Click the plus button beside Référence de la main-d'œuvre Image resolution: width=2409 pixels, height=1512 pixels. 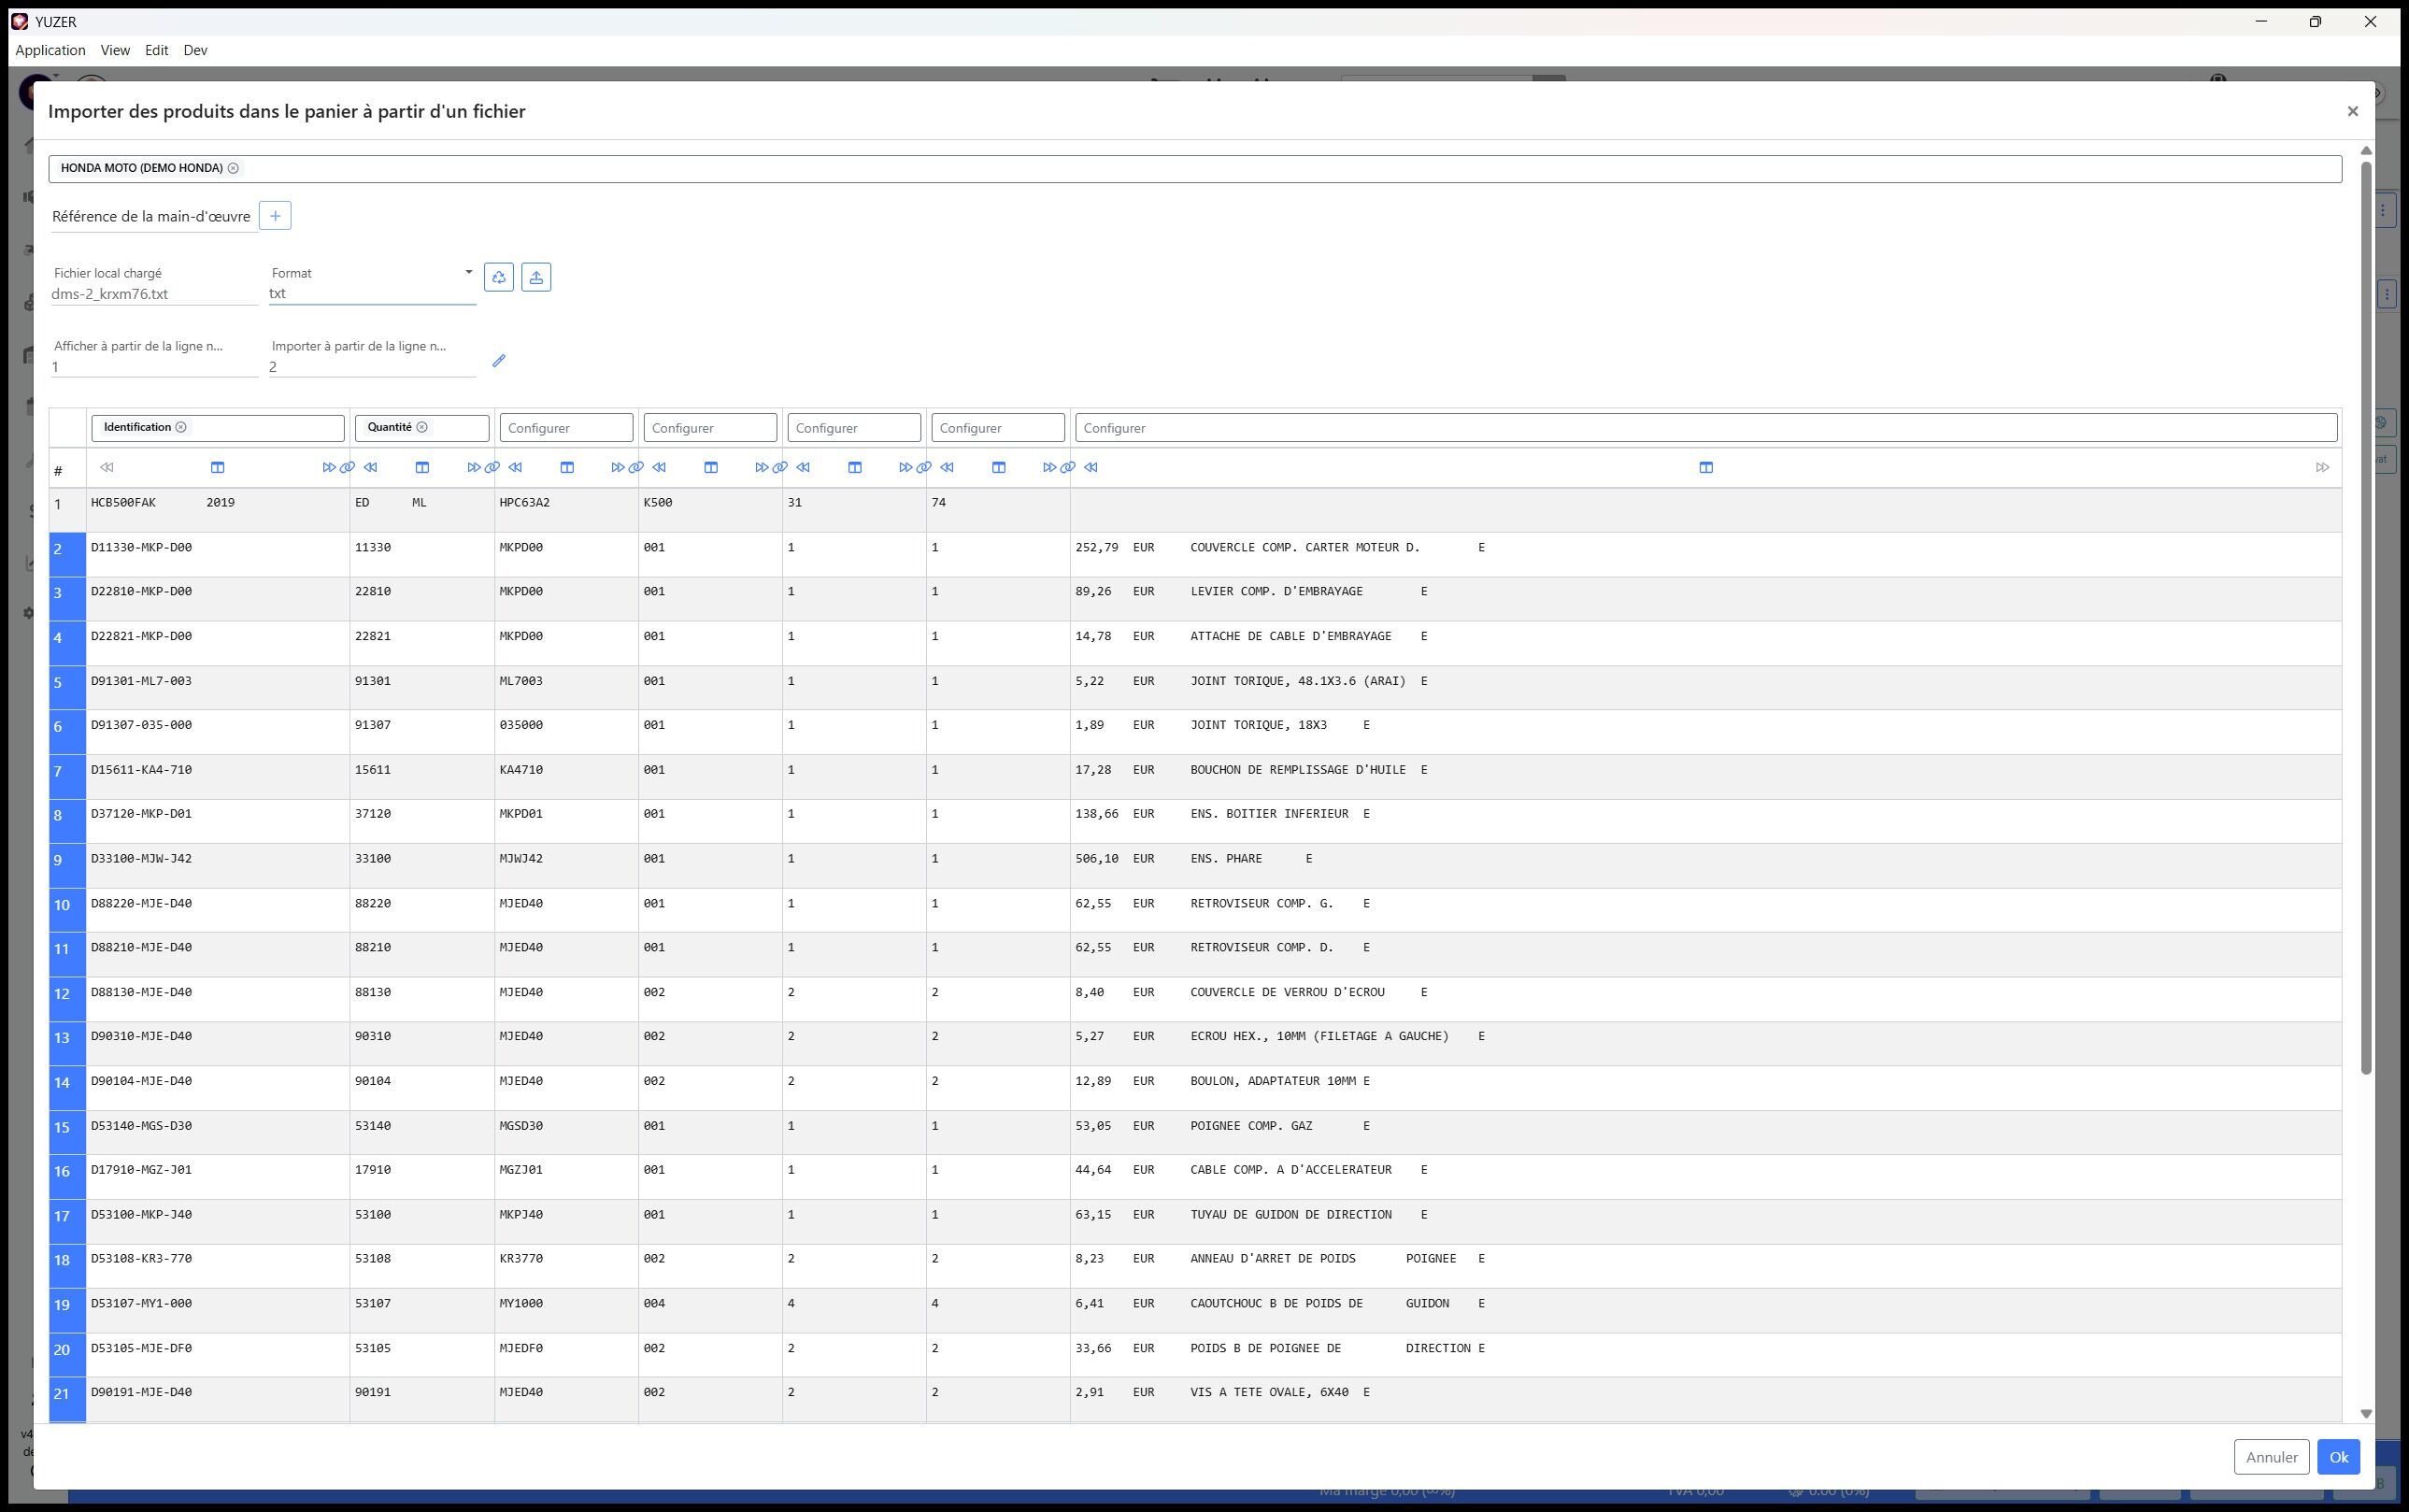point(275,216)
